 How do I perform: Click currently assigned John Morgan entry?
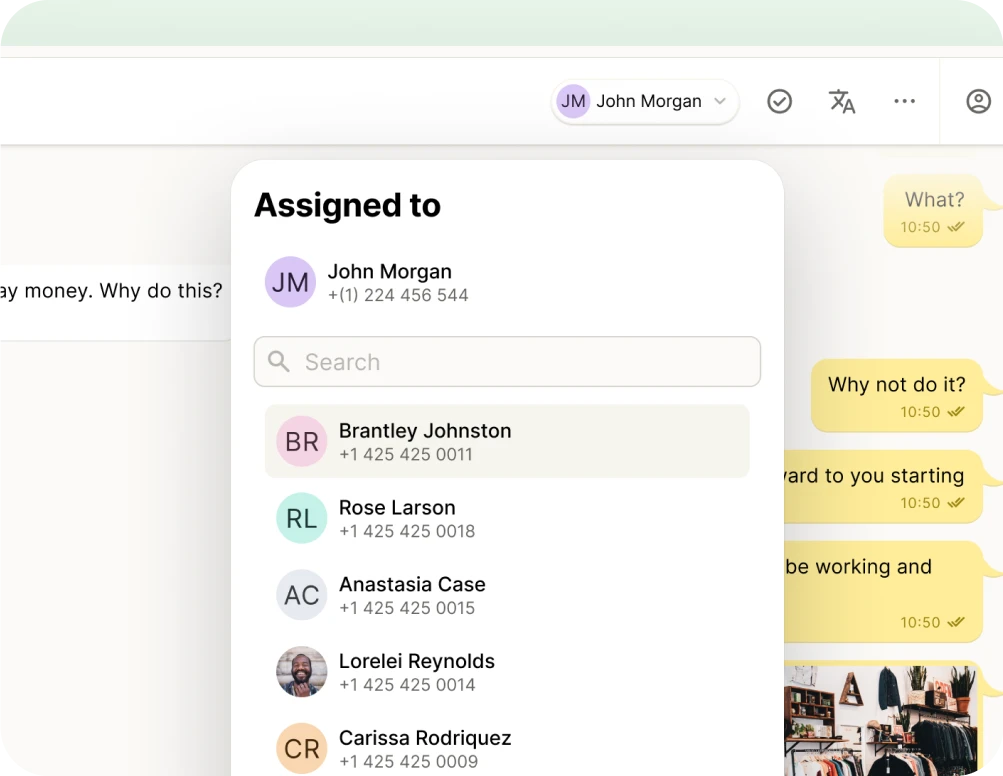390,282
